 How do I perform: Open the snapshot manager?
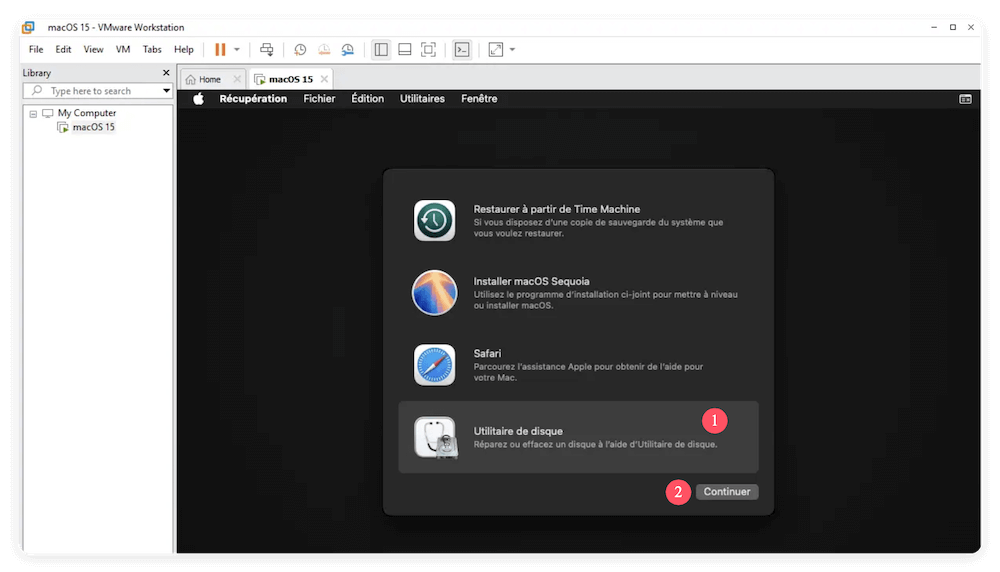click(x=348, y=50)
